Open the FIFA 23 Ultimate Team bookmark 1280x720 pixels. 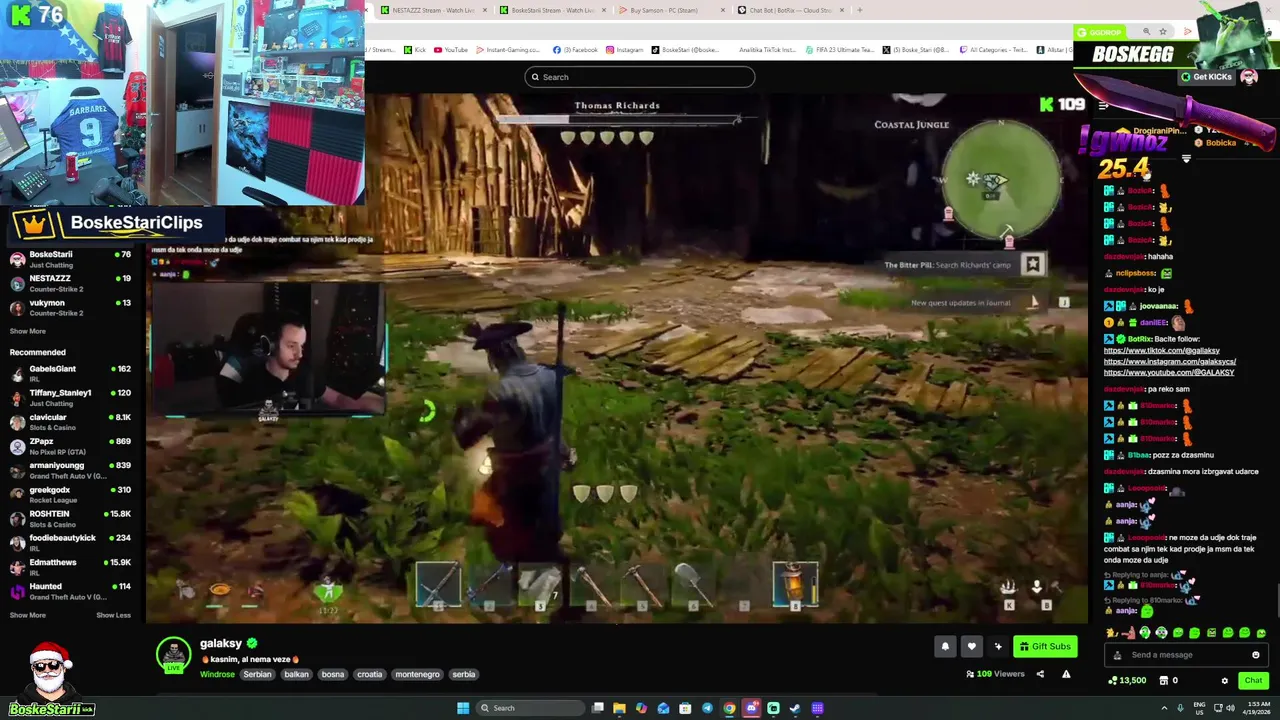tap(841, 50)
